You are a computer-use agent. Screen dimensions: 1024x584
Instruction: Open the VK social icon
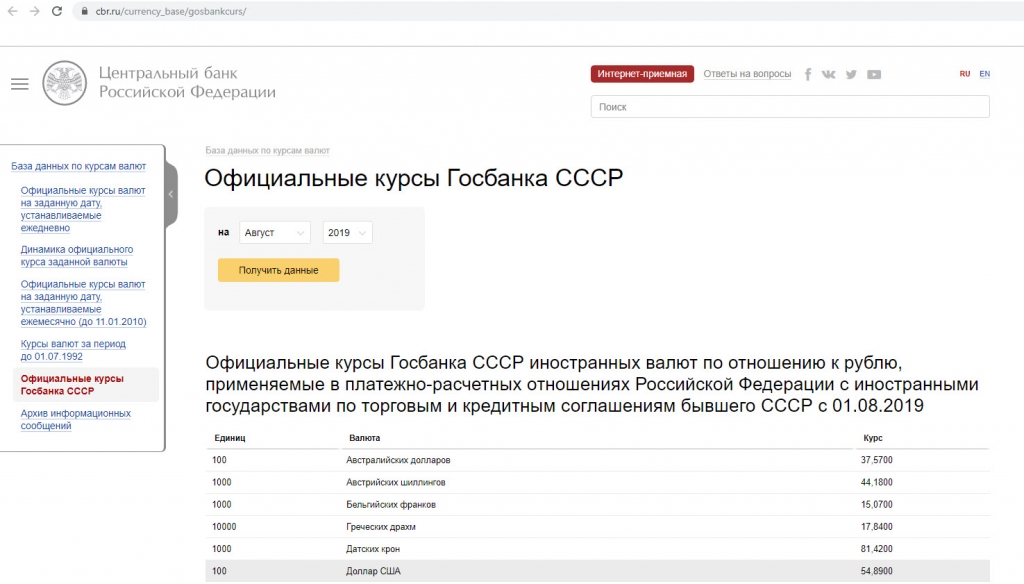(x=828, y=74)
